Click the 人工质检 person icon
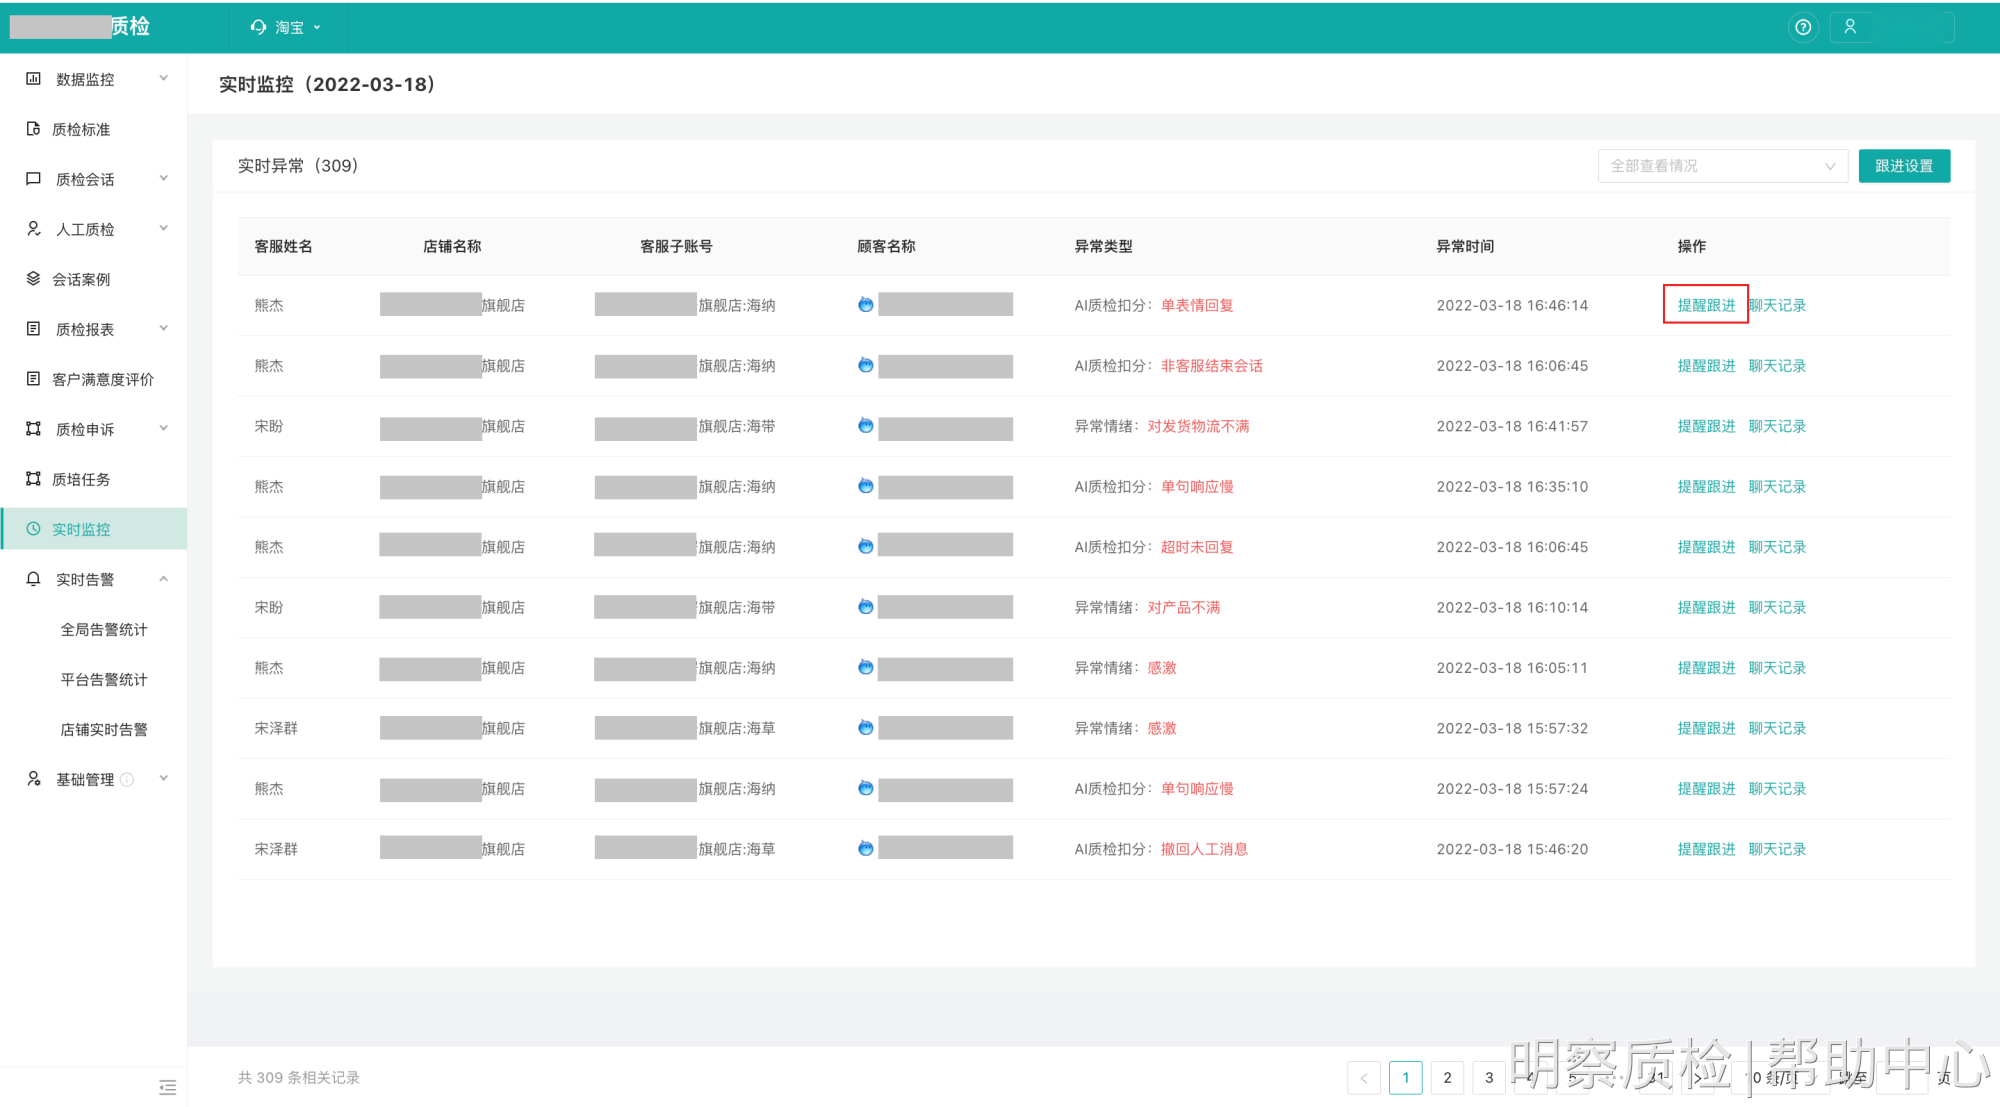Screen dimensions: 2000x1107 tap(33, 228)
